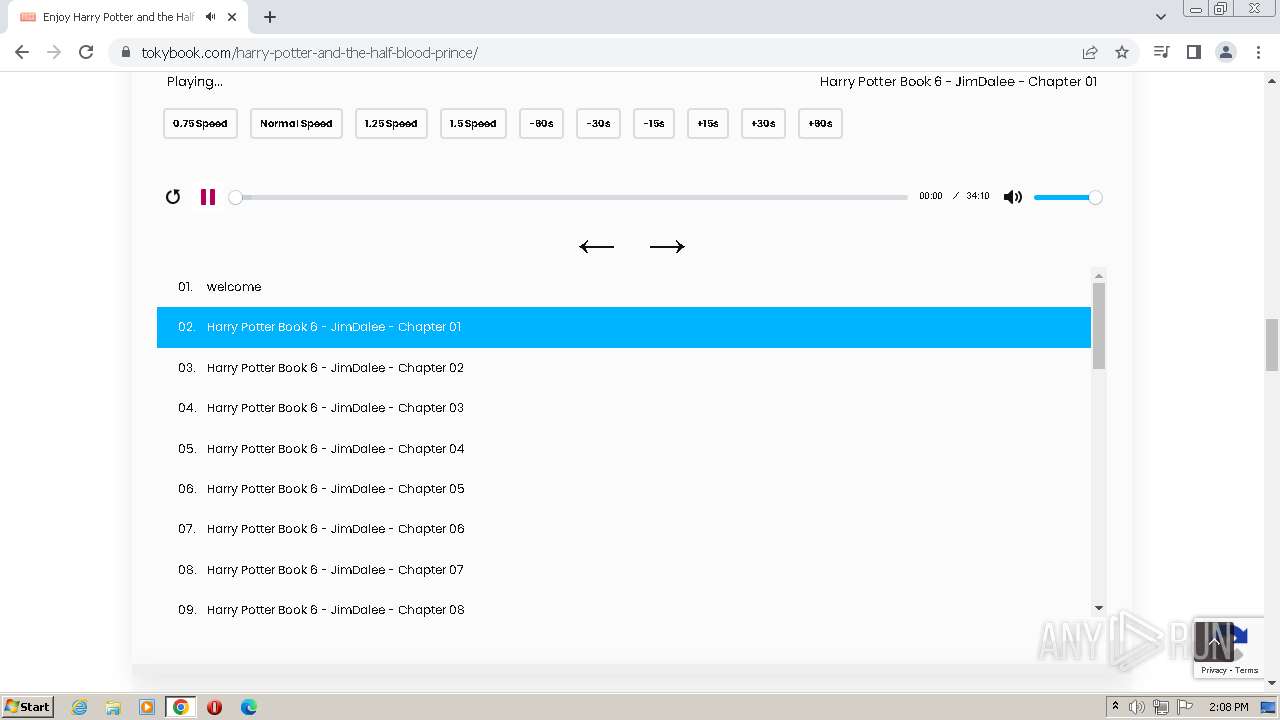
Task: Play Chapter 03 from the playlist
Action: (x=624, y=408)
